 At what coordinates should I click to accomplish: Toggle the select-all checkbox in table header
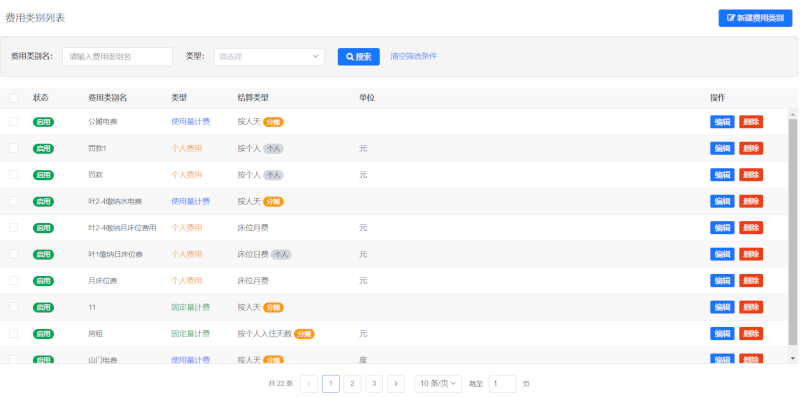[x=14, y=97]
